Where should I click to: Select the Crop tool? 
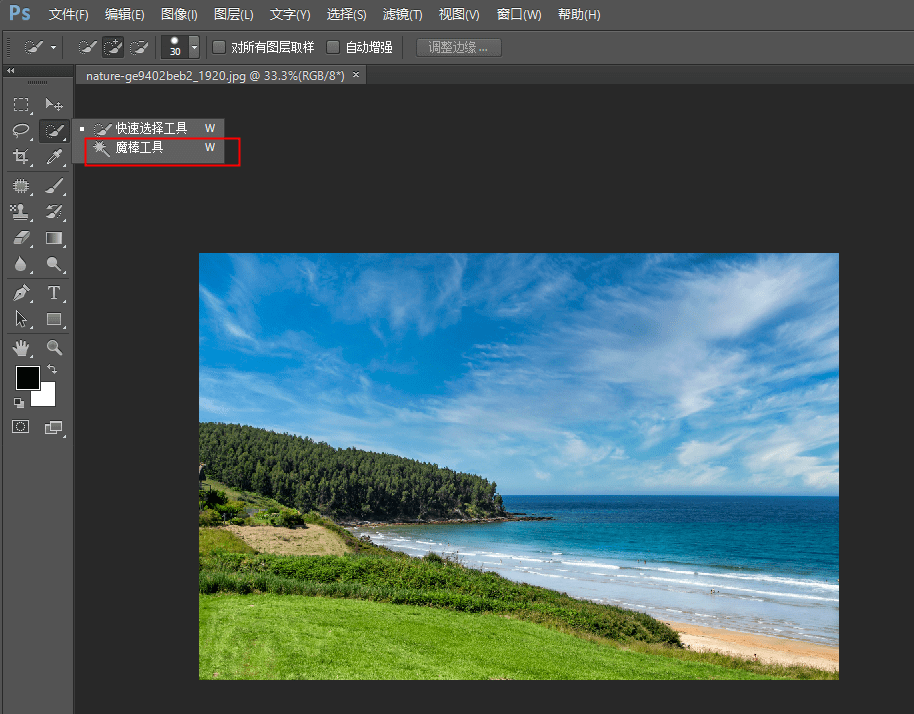click(21, 157)
